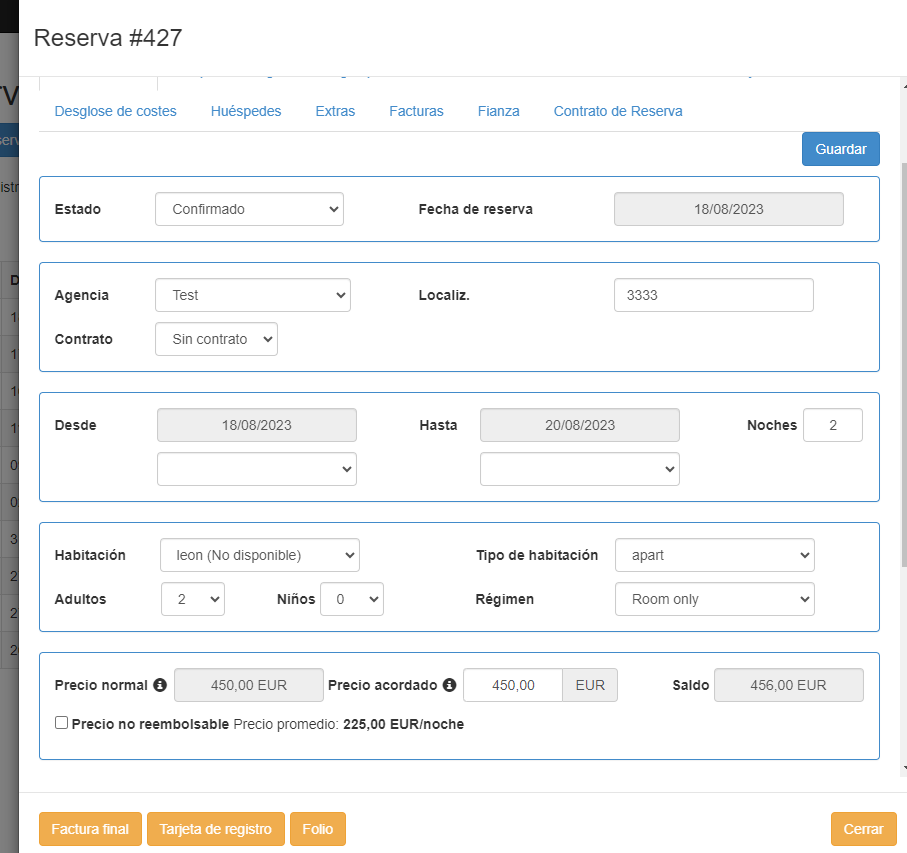Click the Precio normal field 450,00 EUR

pos(249,685)
